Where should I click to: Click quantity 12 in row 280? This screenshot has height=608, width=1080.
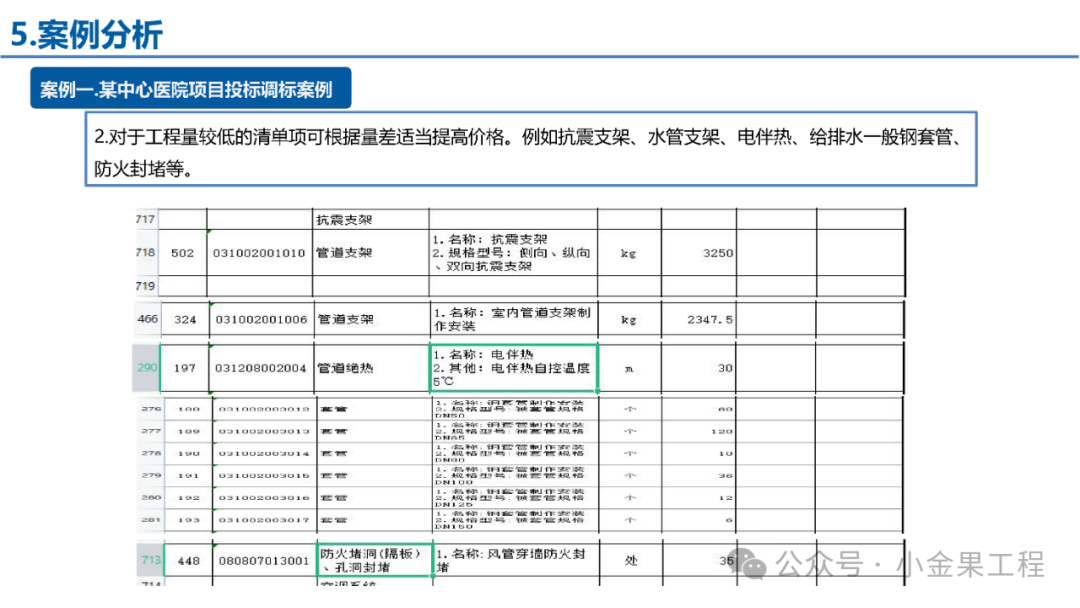[698, 497]
